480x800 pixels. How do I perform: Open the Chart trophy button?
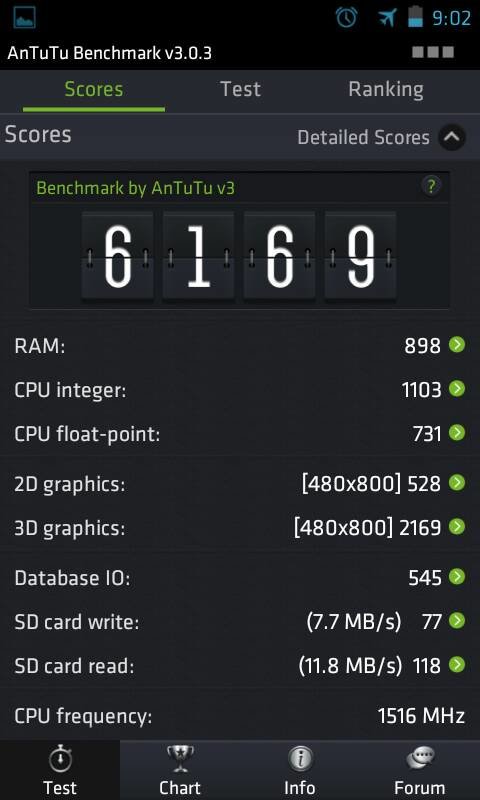pos(180,770)
